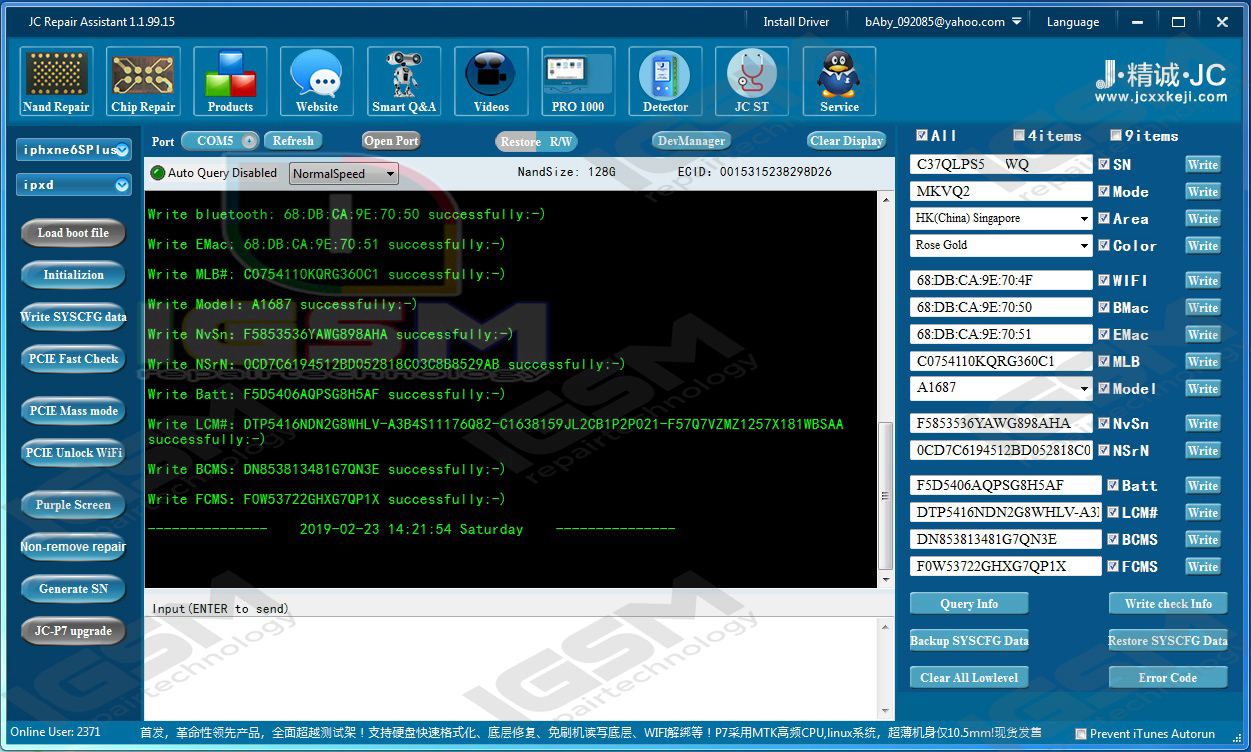Screen dimensions: 1251x752
Task: Open the Website chat bubble icon
Action: tap(317, 81)
